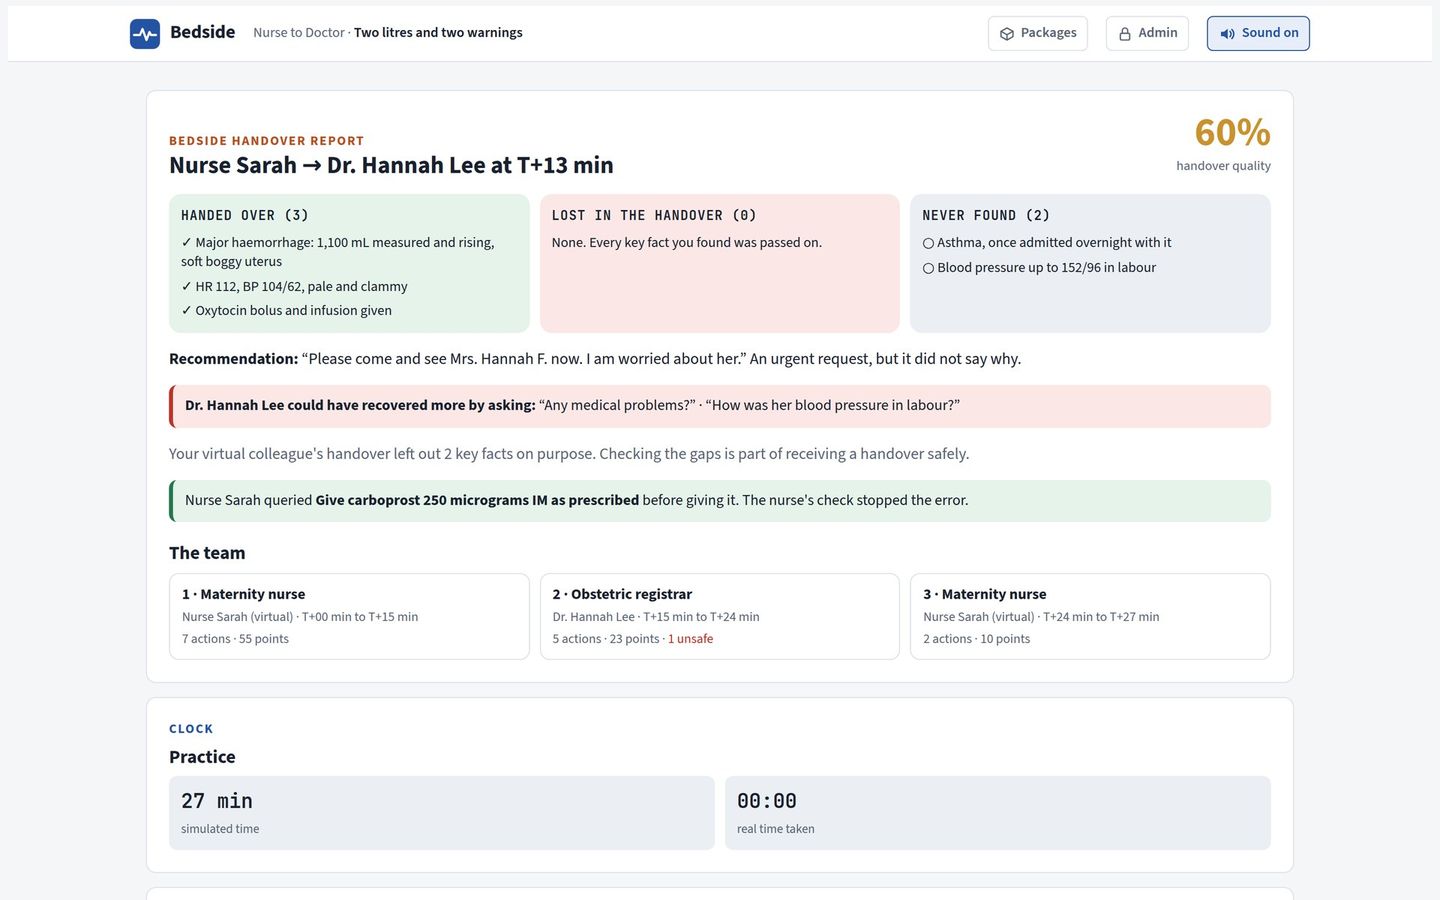Viewport: 1440px width, 900px height.
Task: Click the 'HANDED OVER (3)' heading
Action: pyautogui.click(x=245, y=215)
